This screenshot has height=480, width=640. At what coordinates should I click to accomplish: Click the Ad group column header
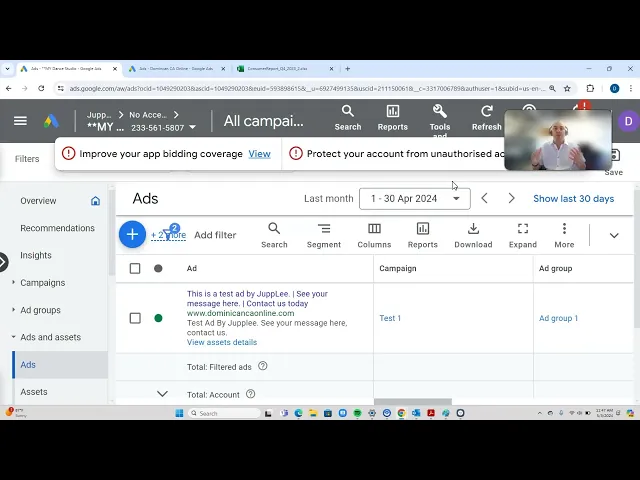[x=556, y=269]
